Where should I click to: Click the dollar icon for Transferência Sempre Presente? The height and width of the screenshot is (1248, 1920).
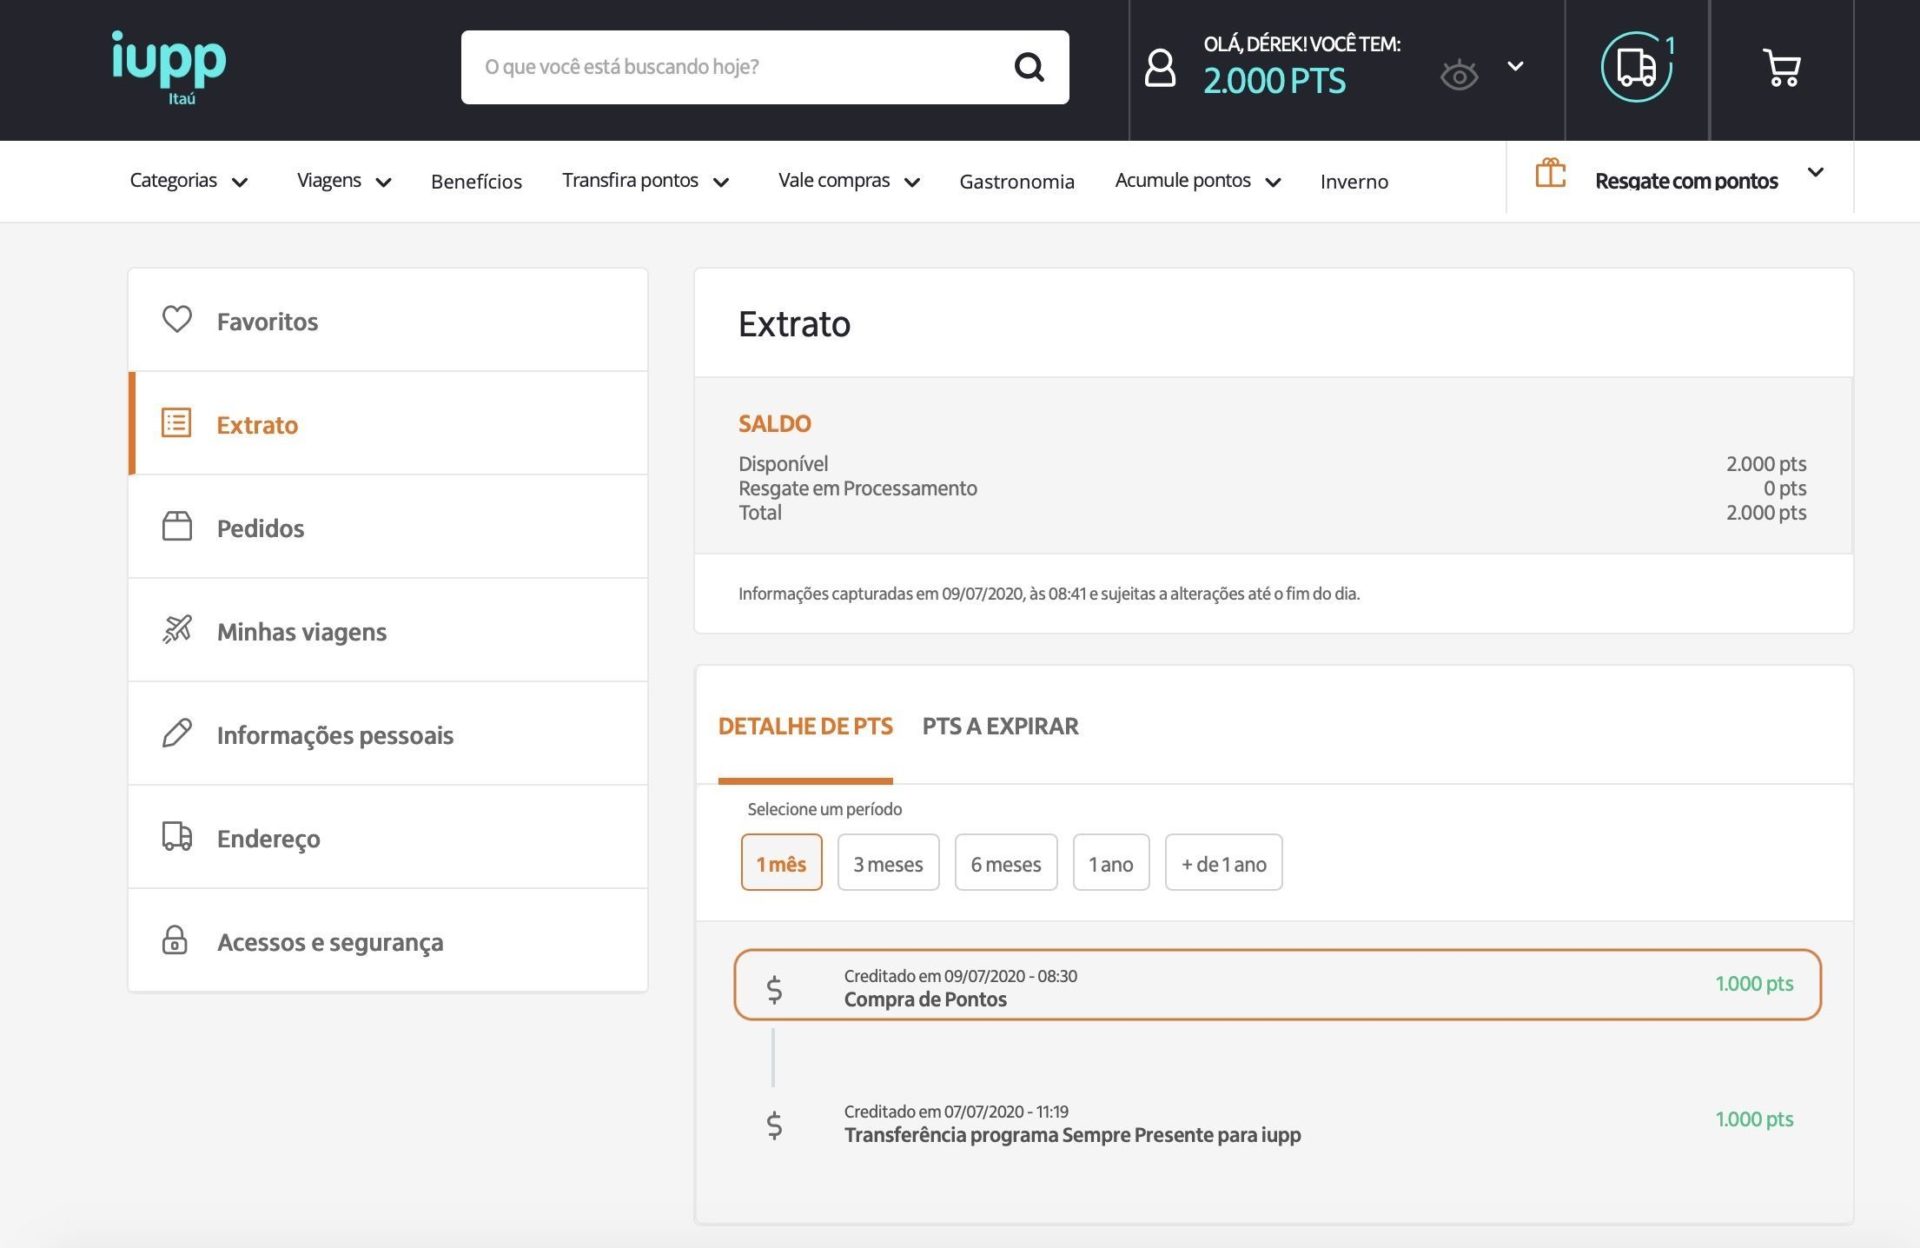774,1125
